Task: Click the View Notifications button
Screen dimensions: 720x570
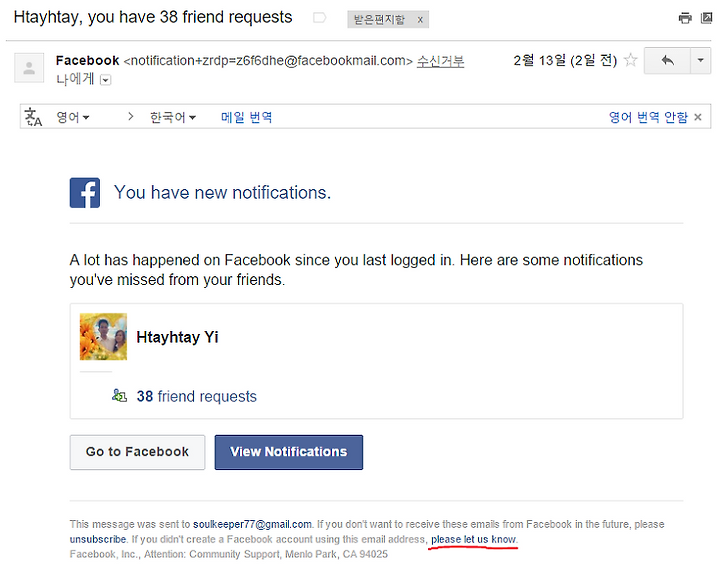Action: [289, 452]
